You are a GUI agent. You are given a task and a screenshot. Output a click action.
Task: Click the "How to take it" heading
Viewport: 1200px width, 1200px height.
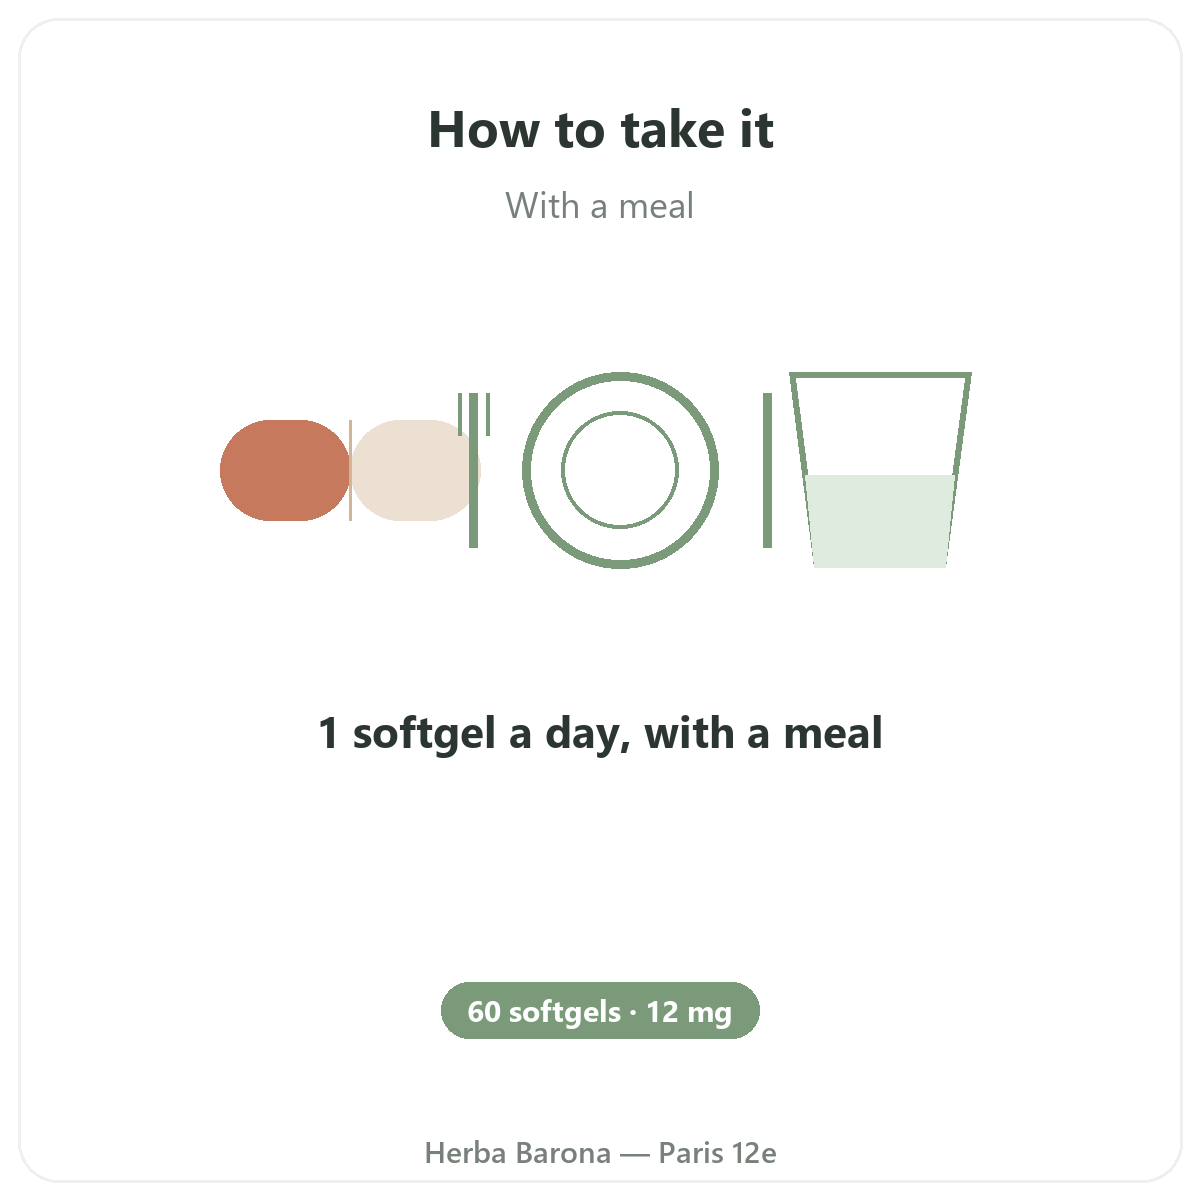[x=601, y=131]
